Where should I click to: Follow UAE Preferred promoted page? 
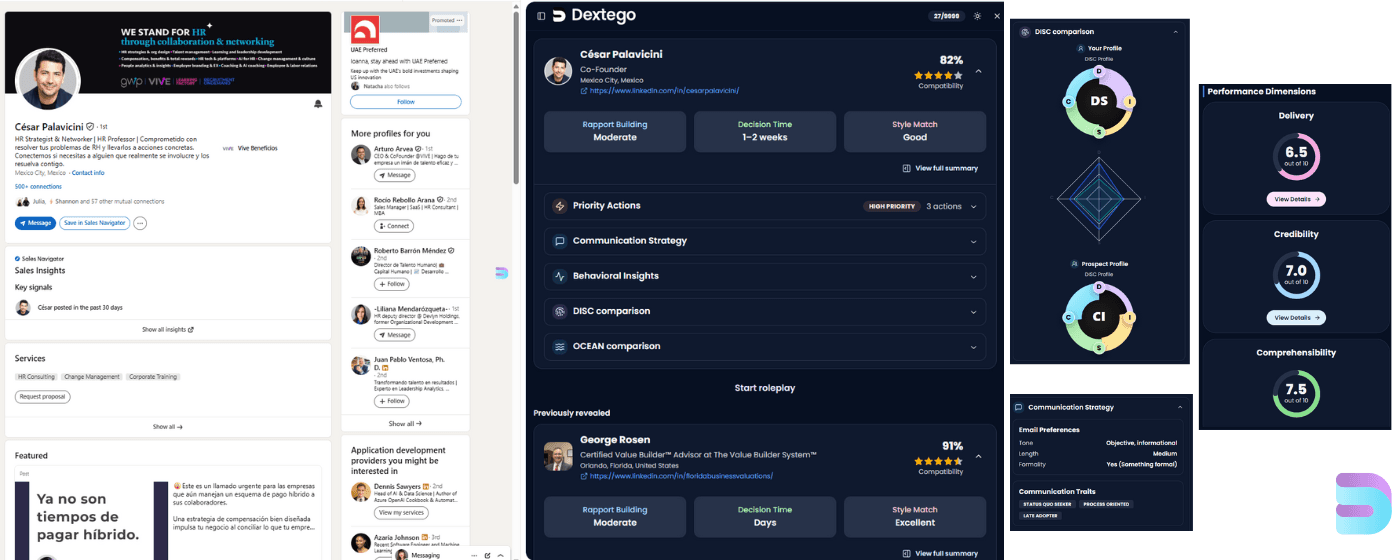coord(406,102)
